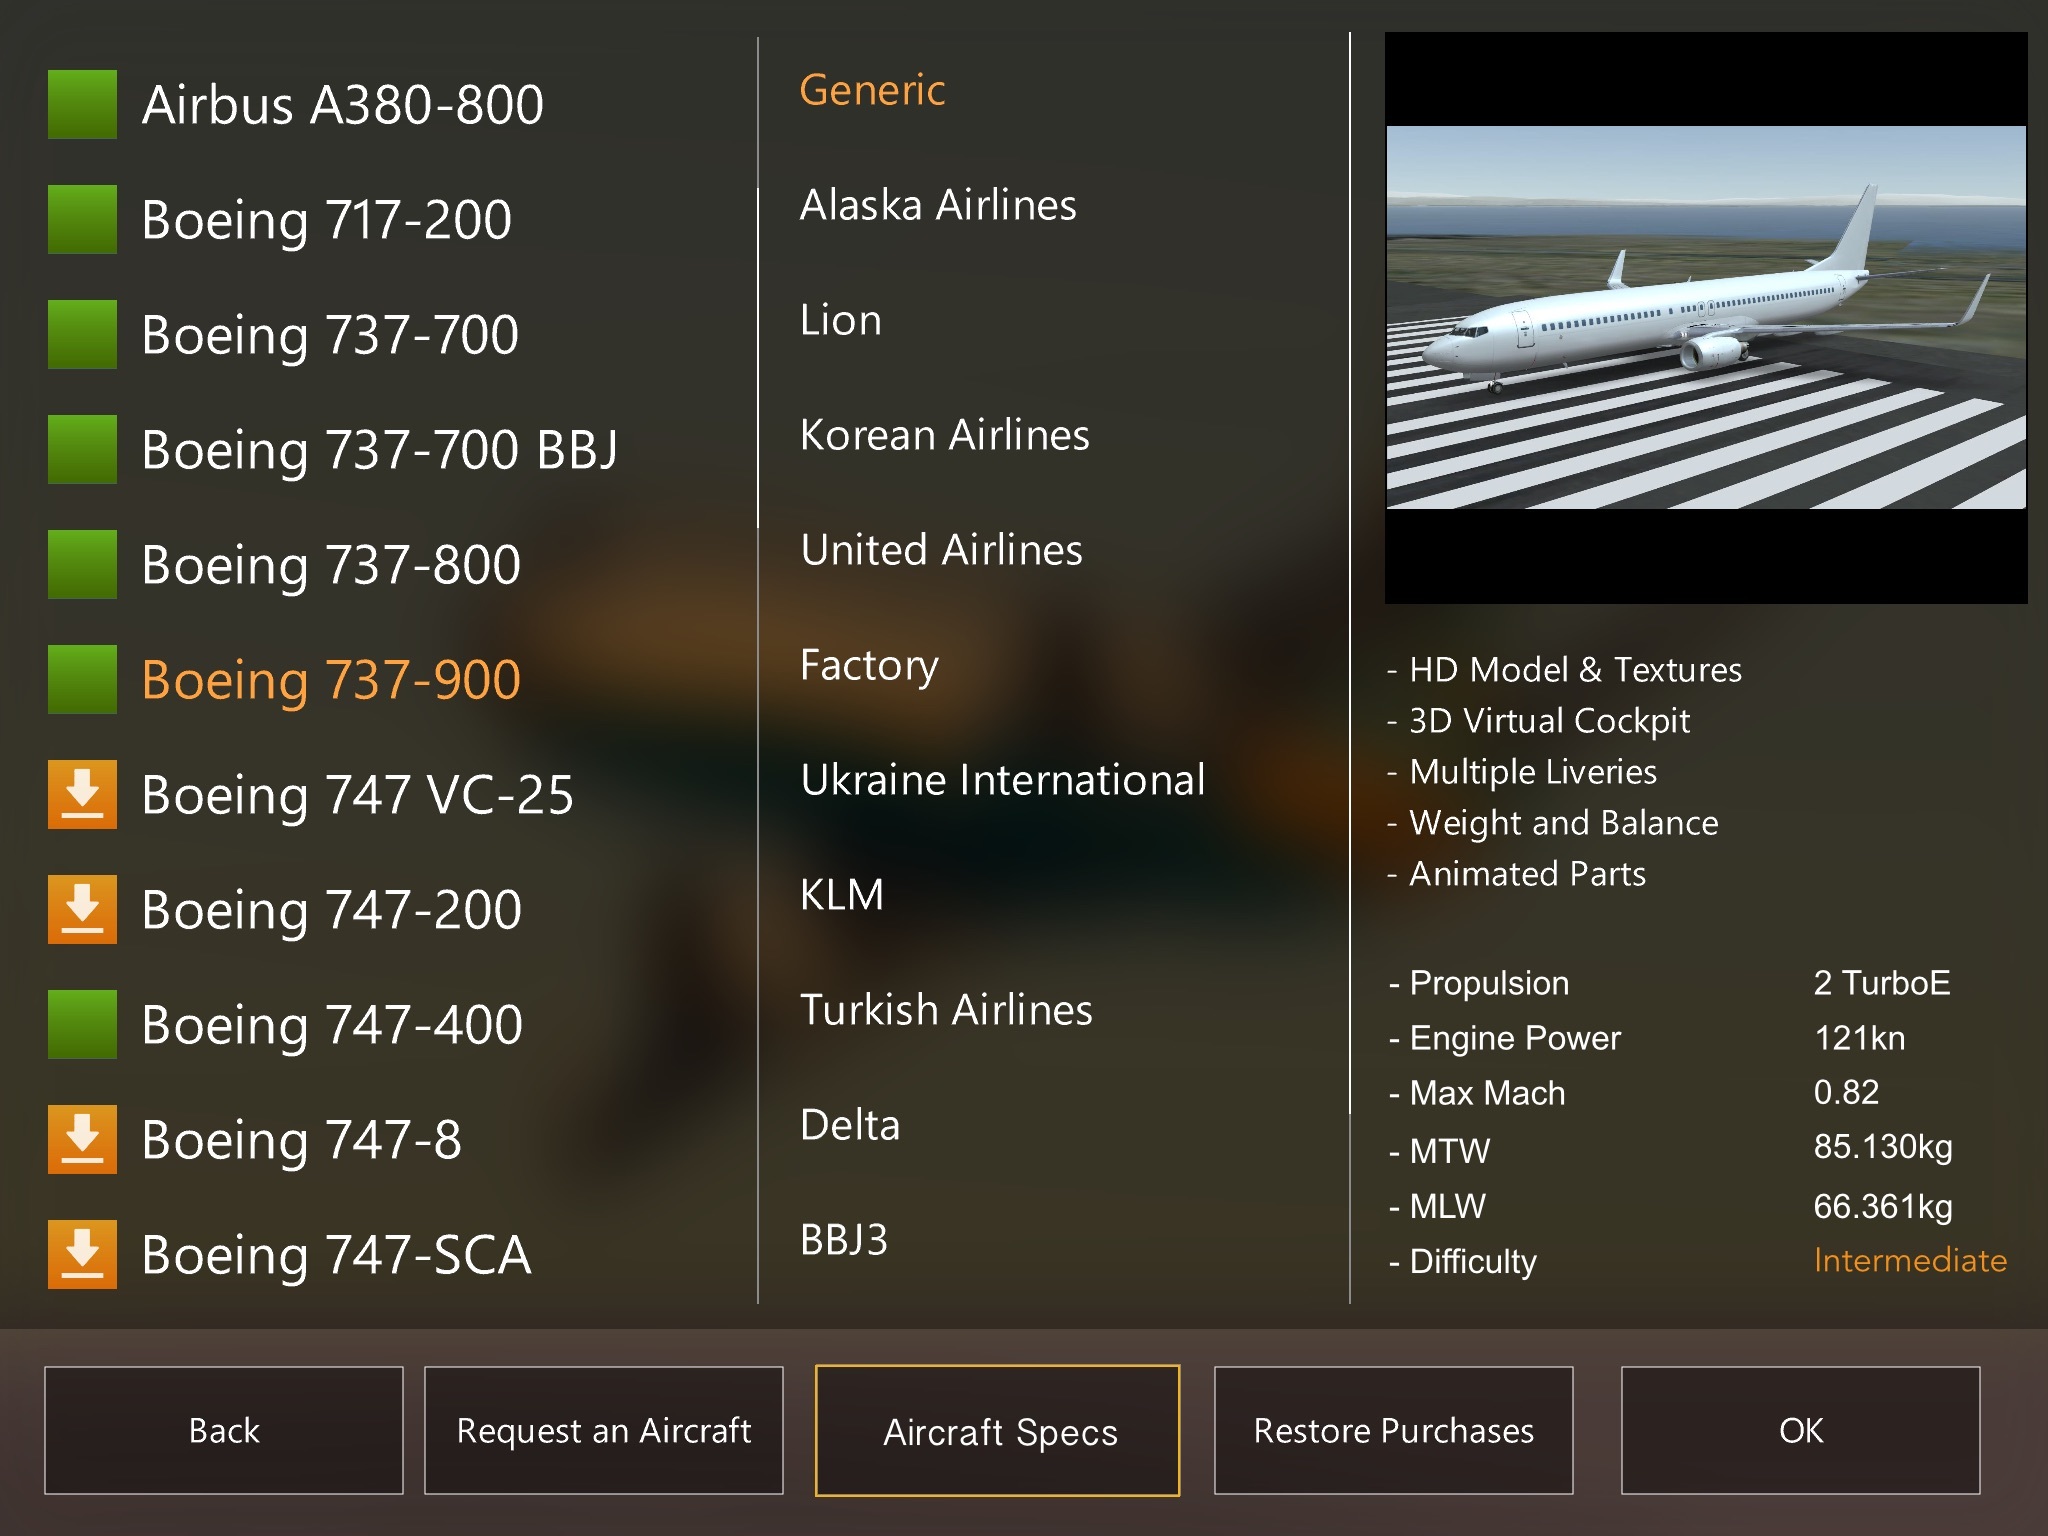Click Restore Purchases
The image size is (2048, 1536).
click(1393, 1430)
